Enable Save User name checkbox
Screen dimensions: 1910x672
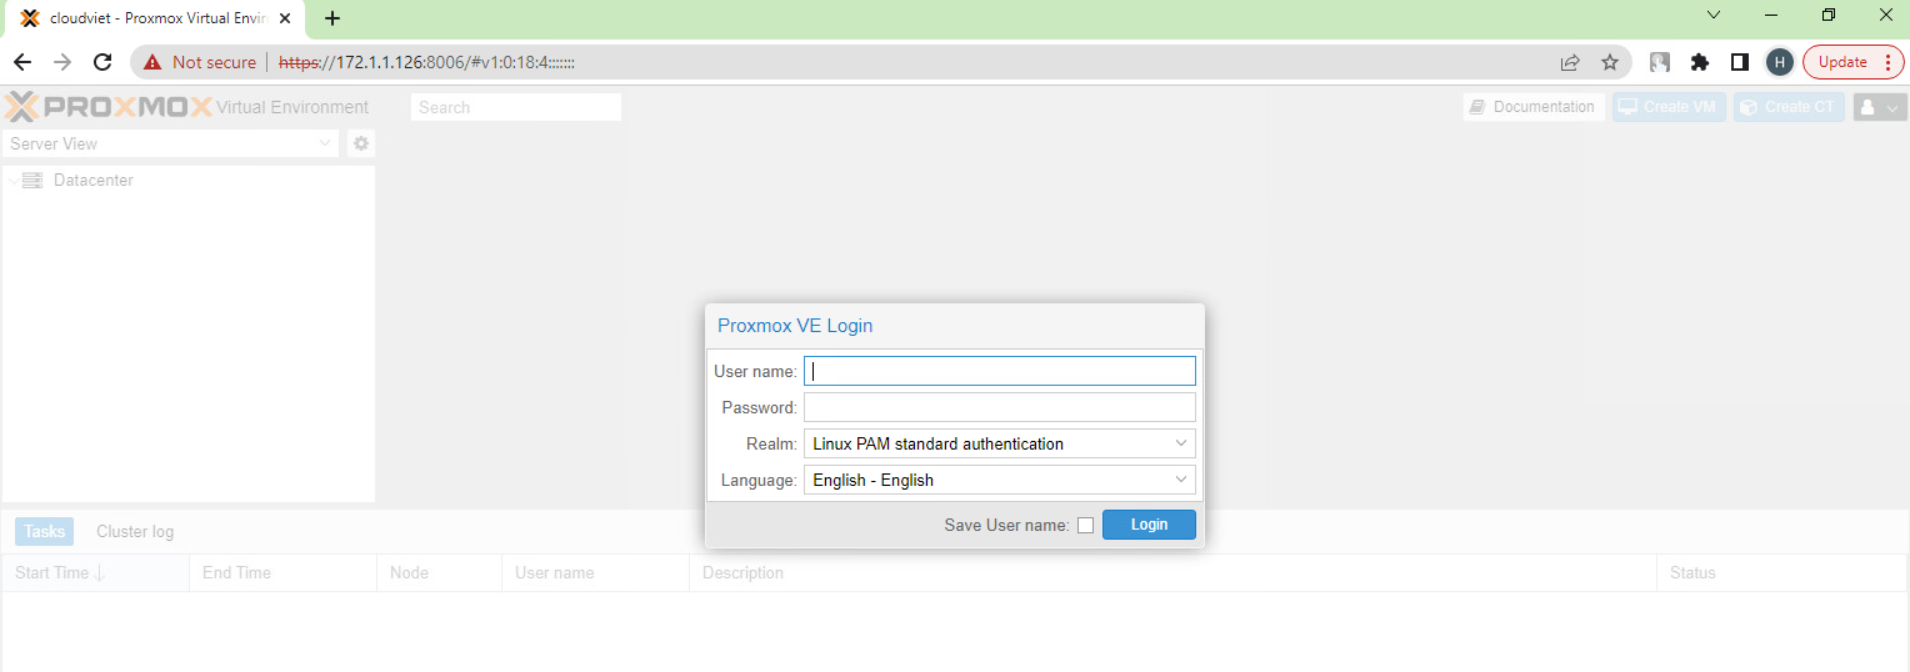tap(1085, 525)
